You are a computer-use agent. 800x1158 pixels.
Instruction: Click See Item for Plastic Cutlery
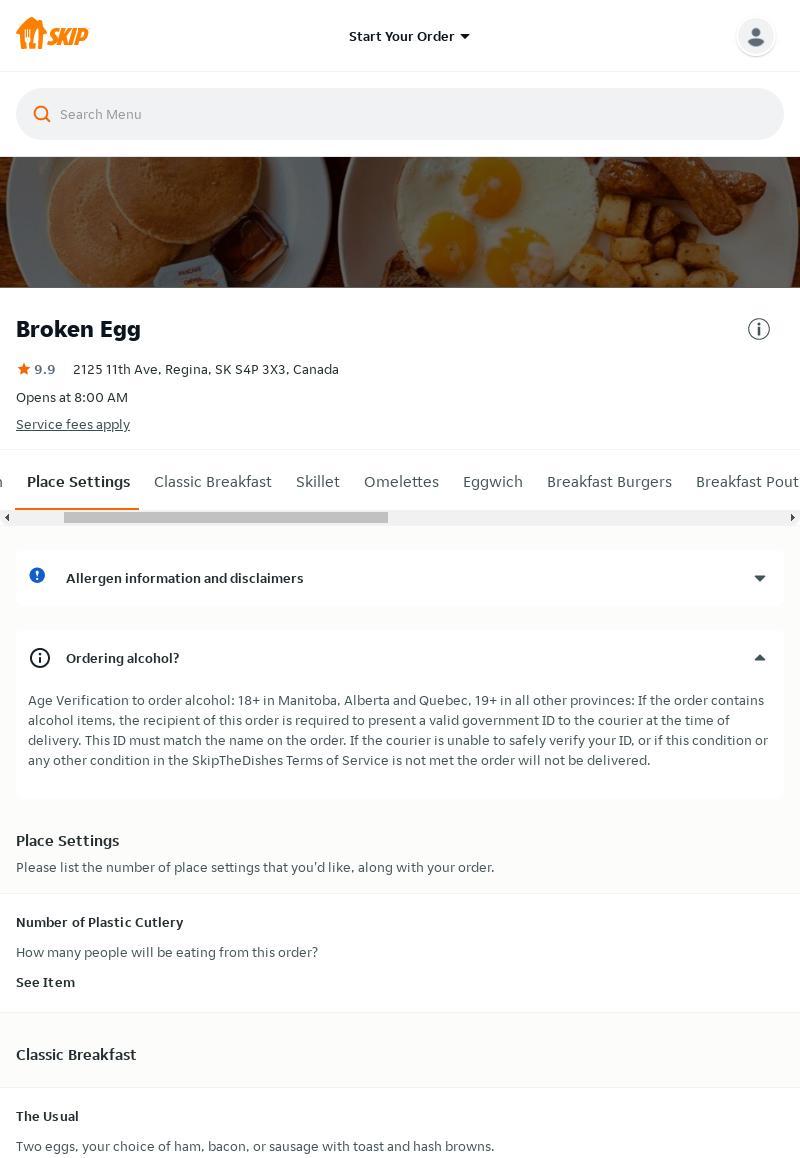[45, 982]
